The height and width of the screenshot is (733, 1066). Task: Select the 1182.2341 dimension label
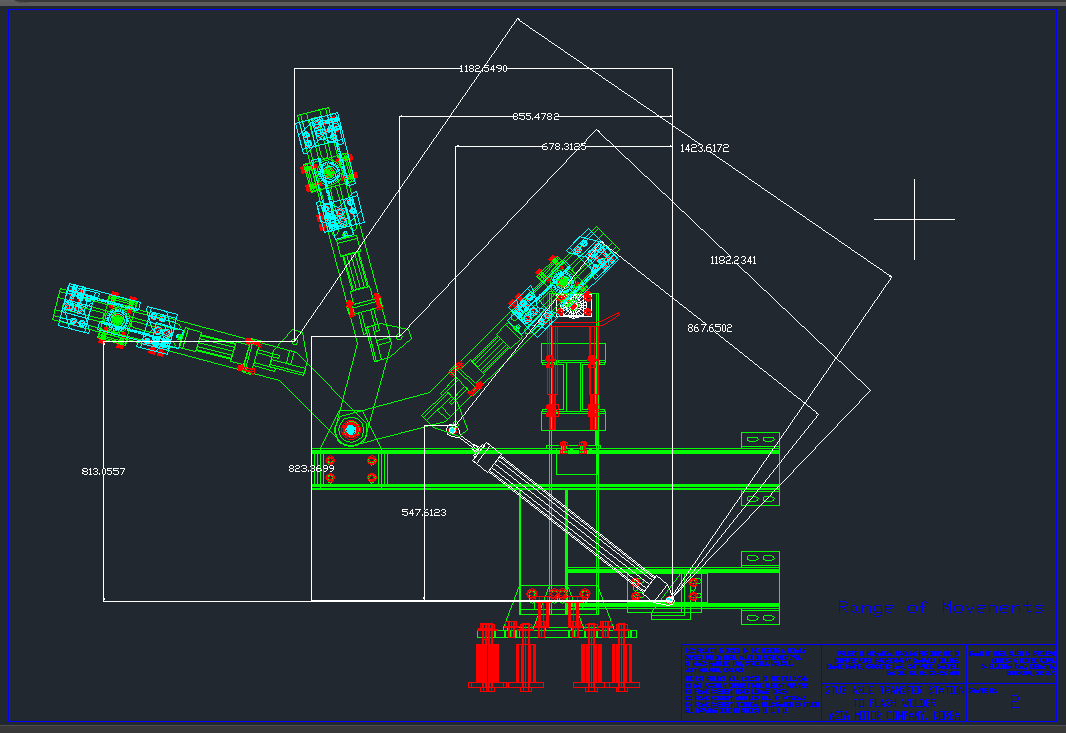(x=732, y=258)
